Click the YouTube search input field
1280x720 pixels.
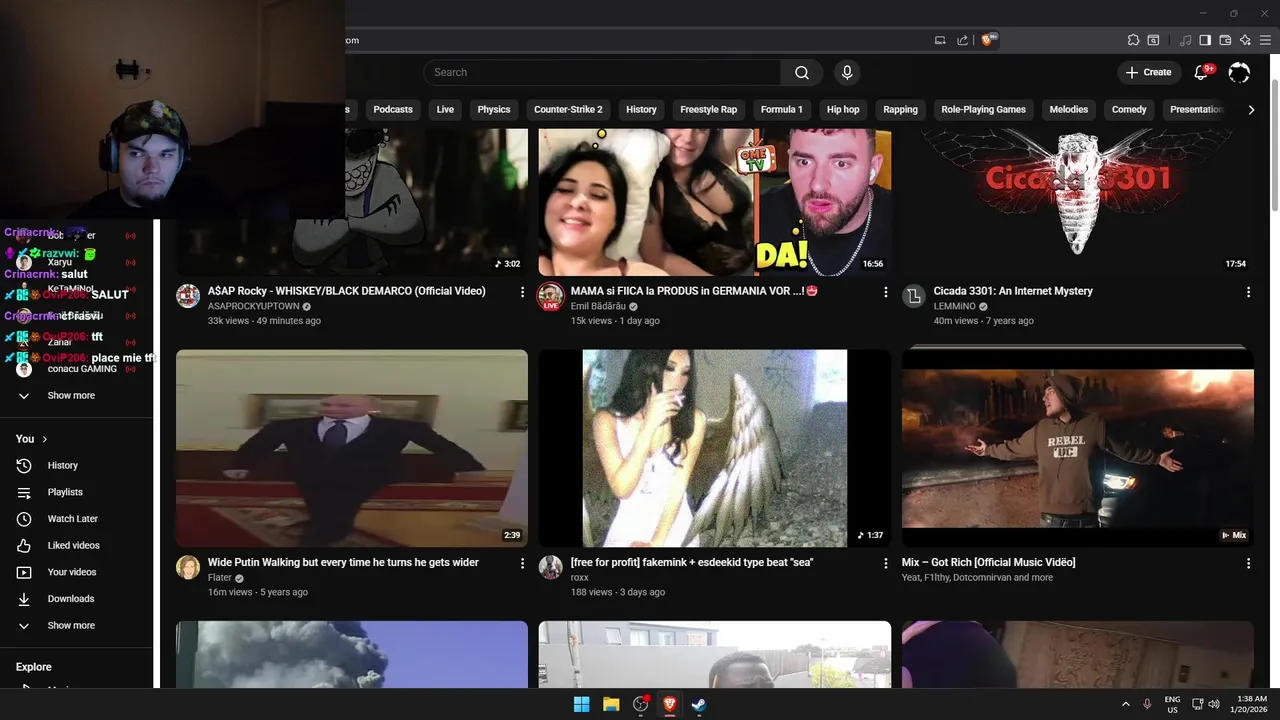602,72
